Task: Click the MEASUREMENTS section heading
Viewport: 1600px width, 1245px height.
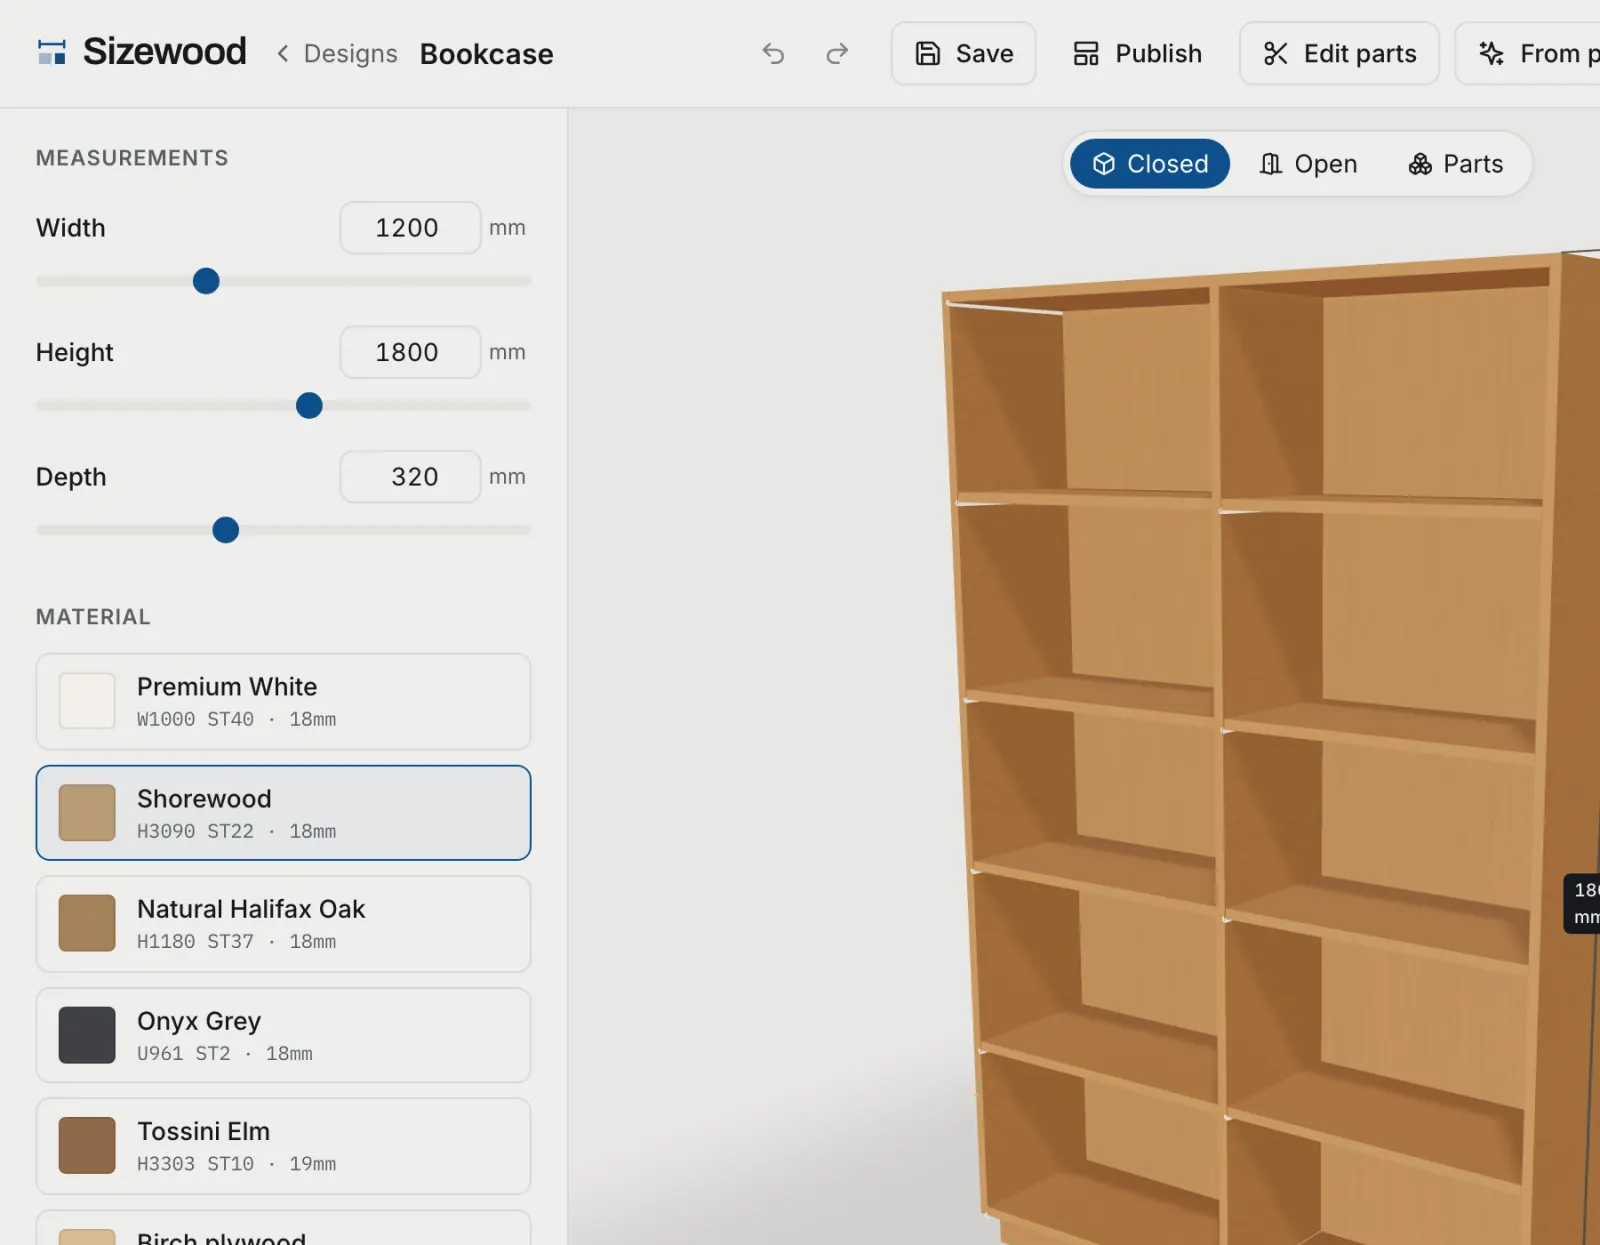Action: pos(132,158)
